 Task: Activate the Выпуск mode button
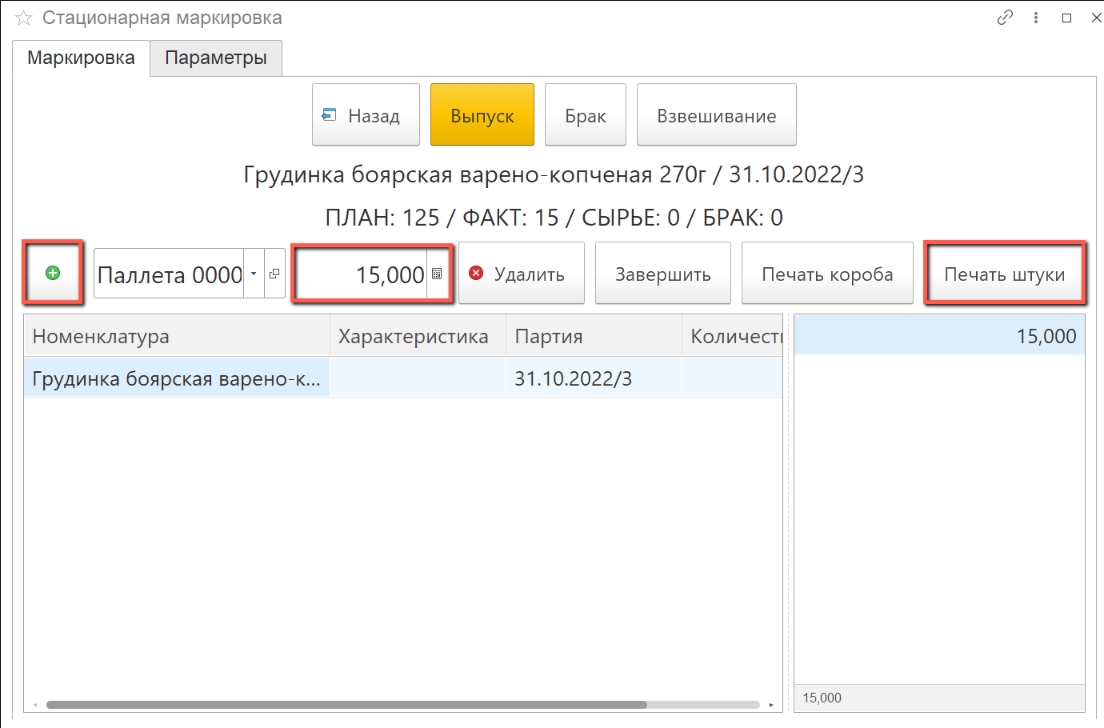tap(482, 116)
